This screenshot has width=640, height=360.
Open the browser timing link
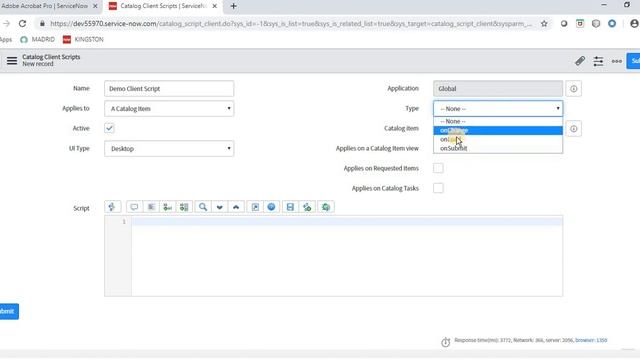(591, 340)
